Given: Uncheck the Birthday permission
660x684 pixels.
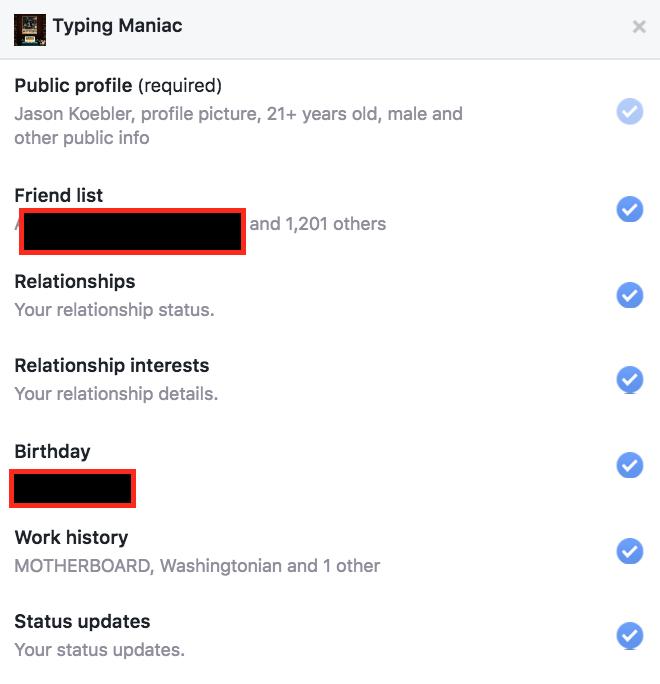Looking at the screenshot, I should [629, 465].
